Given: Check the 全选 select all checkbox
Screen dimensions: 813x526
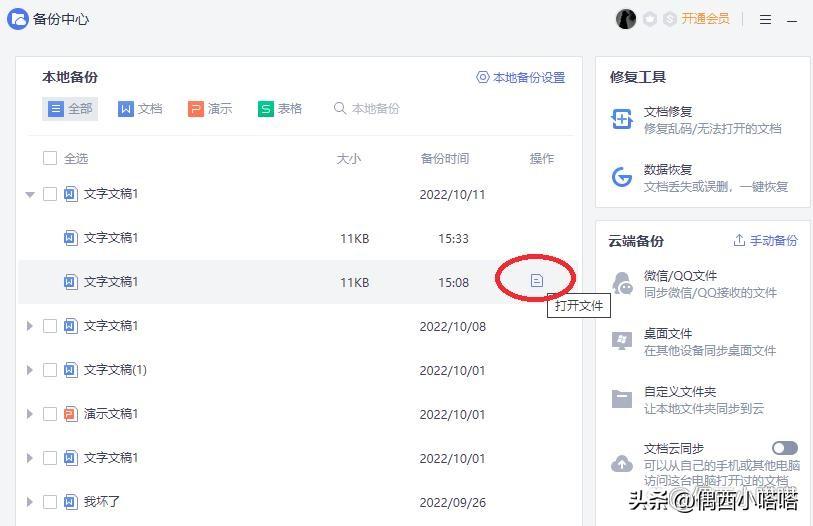Looking at the screenshot, I should (x=50, y=158).
